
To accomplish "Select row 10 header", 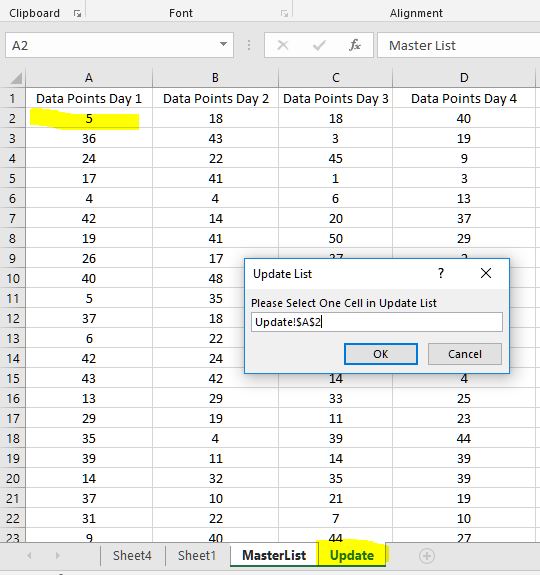I will (x=12, y=278).
